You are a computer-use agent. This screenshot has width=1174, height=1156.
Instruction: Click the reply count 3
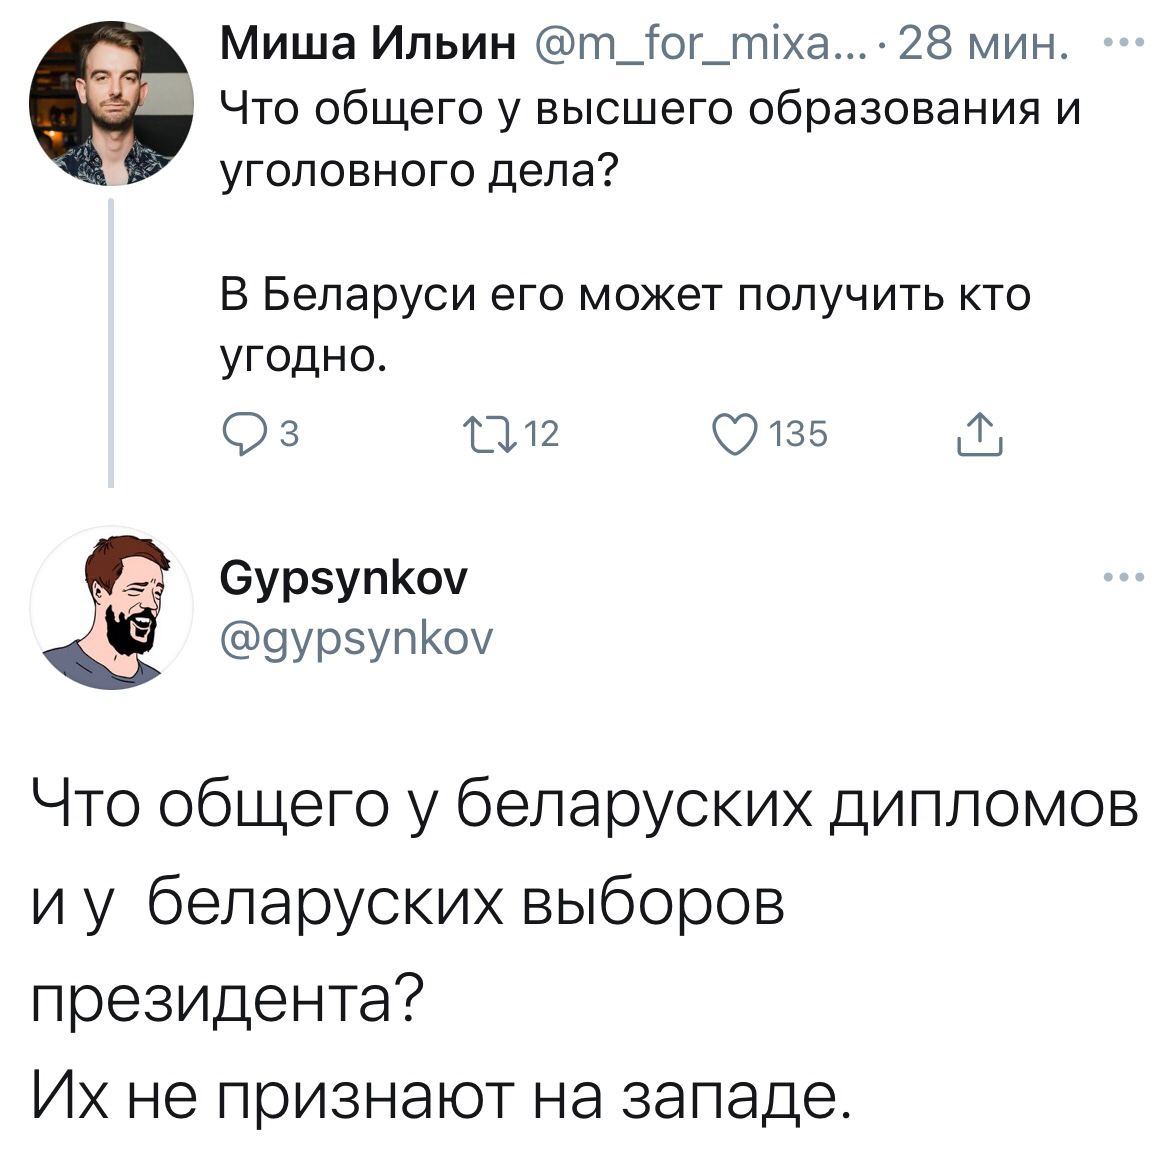pos(289,434)
